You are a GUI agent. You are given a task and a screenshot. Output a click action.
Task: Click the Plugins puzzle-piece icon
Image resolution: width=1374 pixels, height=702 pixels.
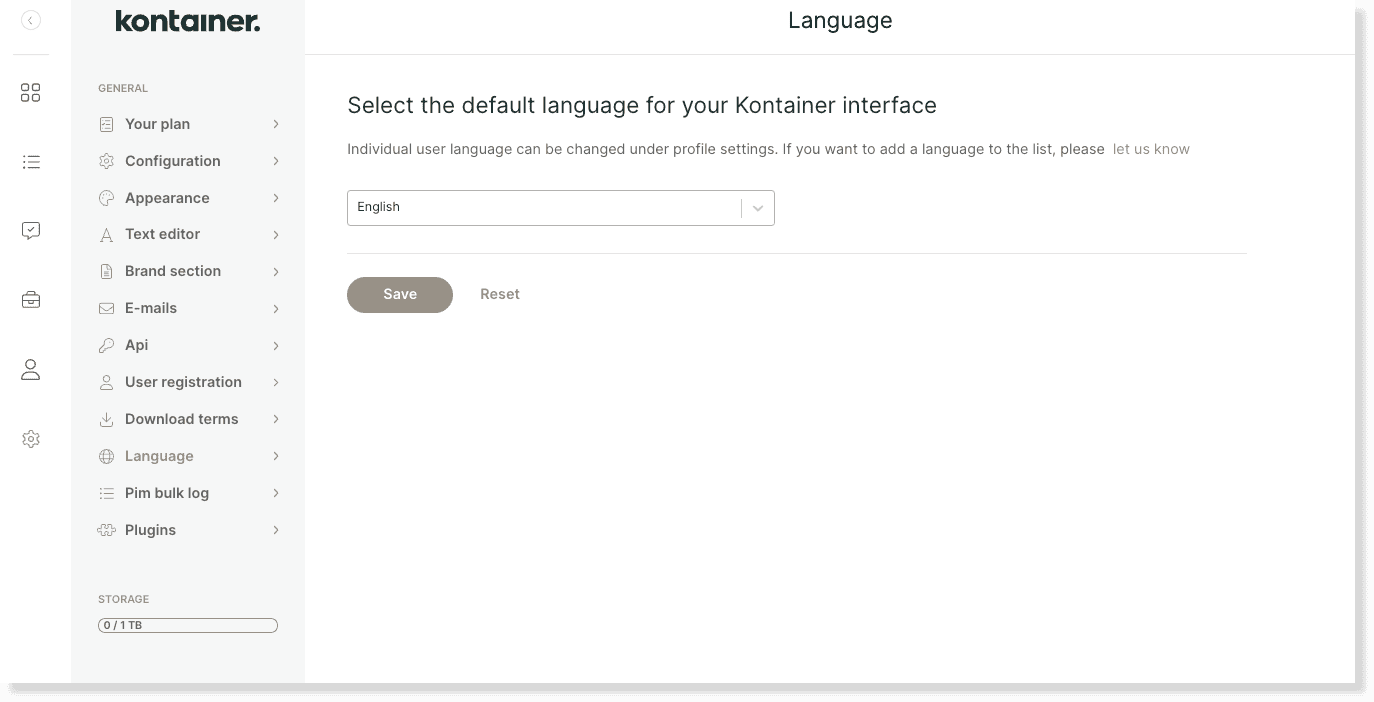pyautogui.click(x=106, y=530)
